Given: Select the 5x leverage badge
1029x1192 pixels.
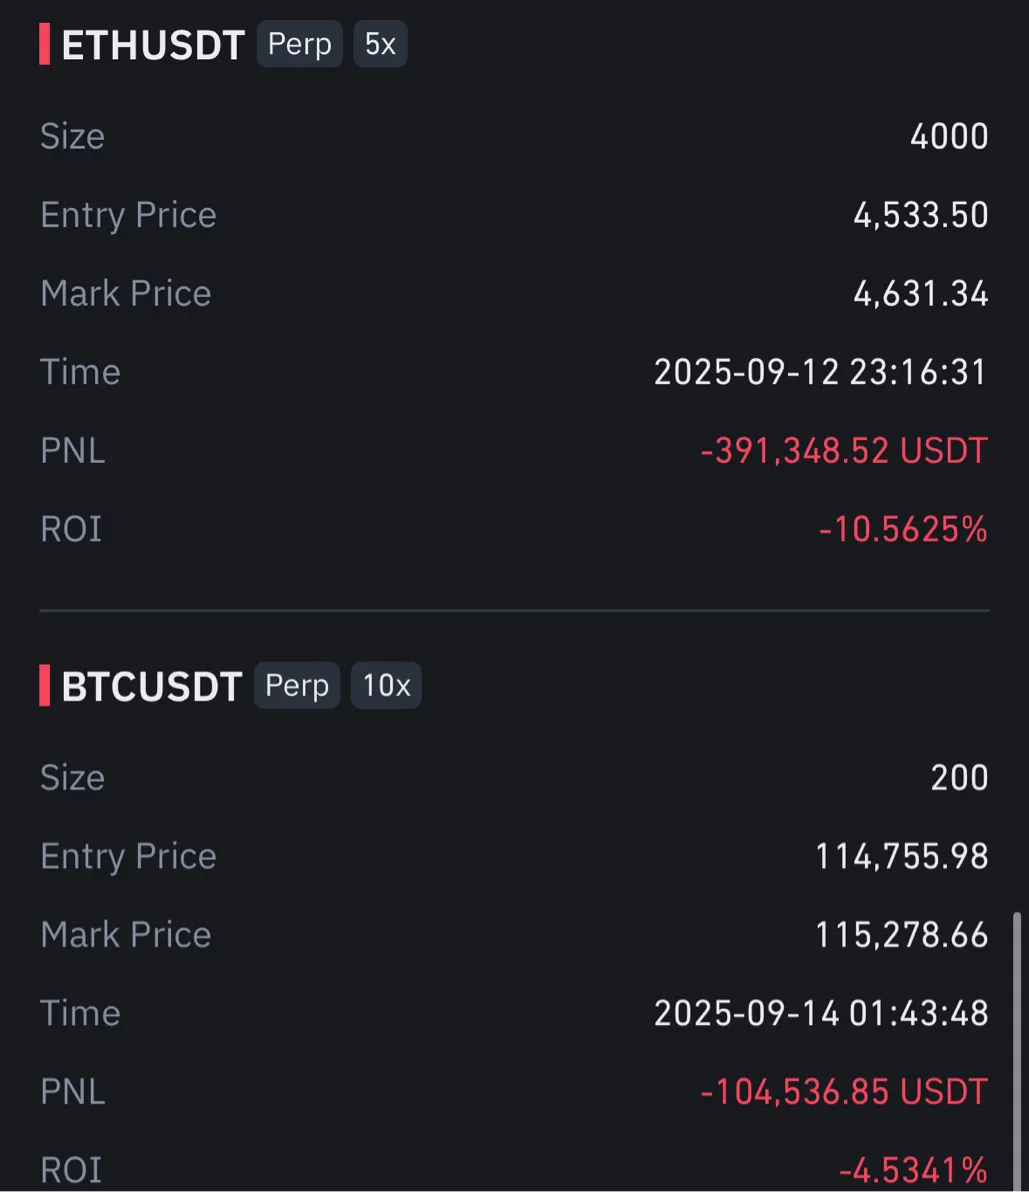Looking at the screenshot, I should click(380, 45).
